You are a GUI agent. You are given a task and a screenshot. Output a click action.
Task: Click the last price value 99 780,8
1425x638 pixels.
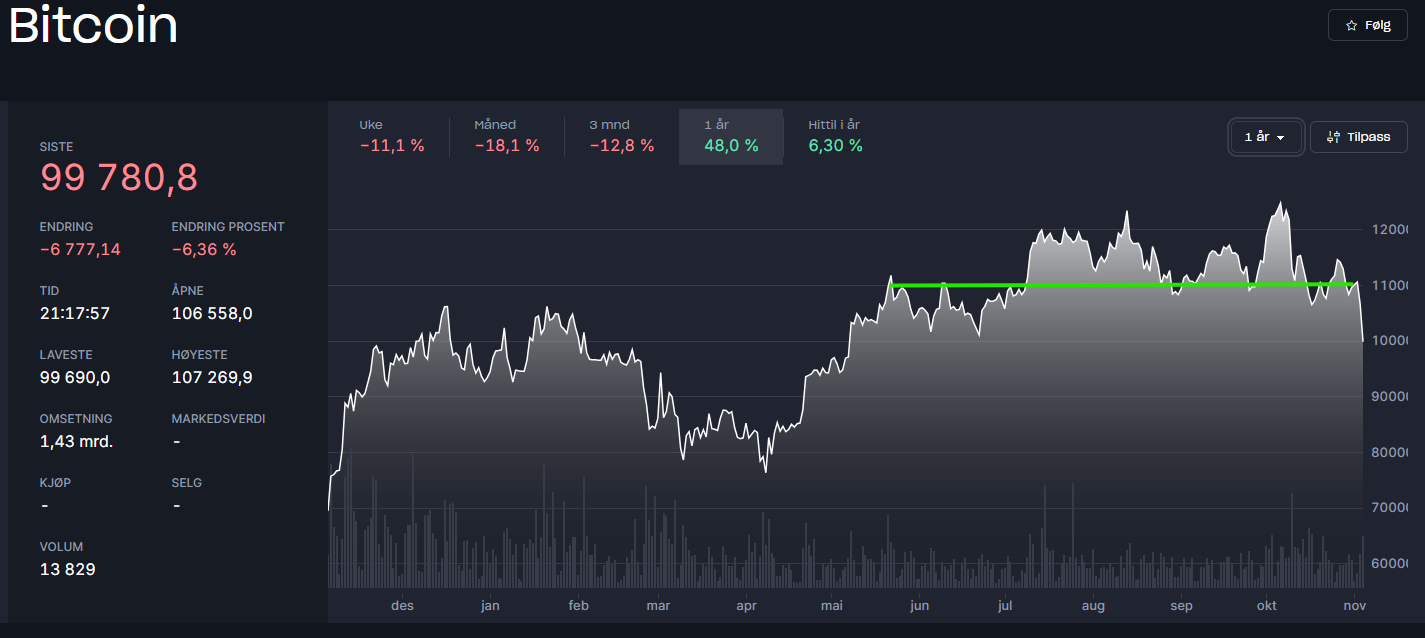pos(119,178)
